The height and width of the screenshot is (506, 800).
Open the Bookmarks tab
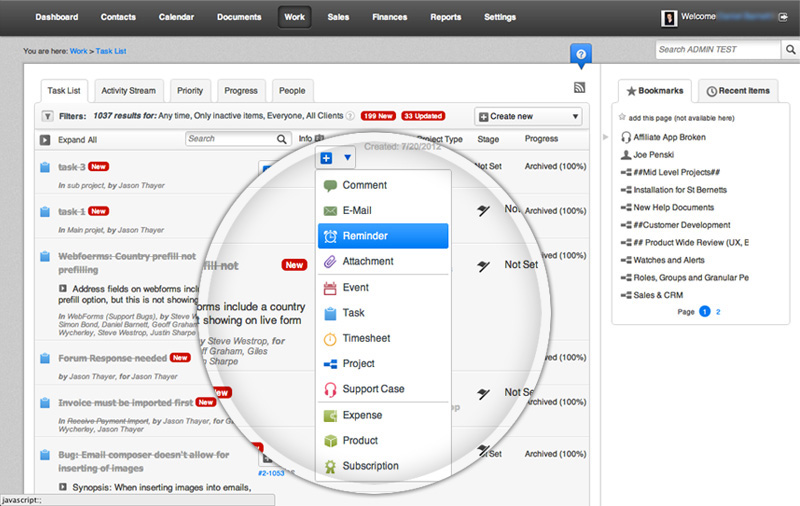point(655,91)
